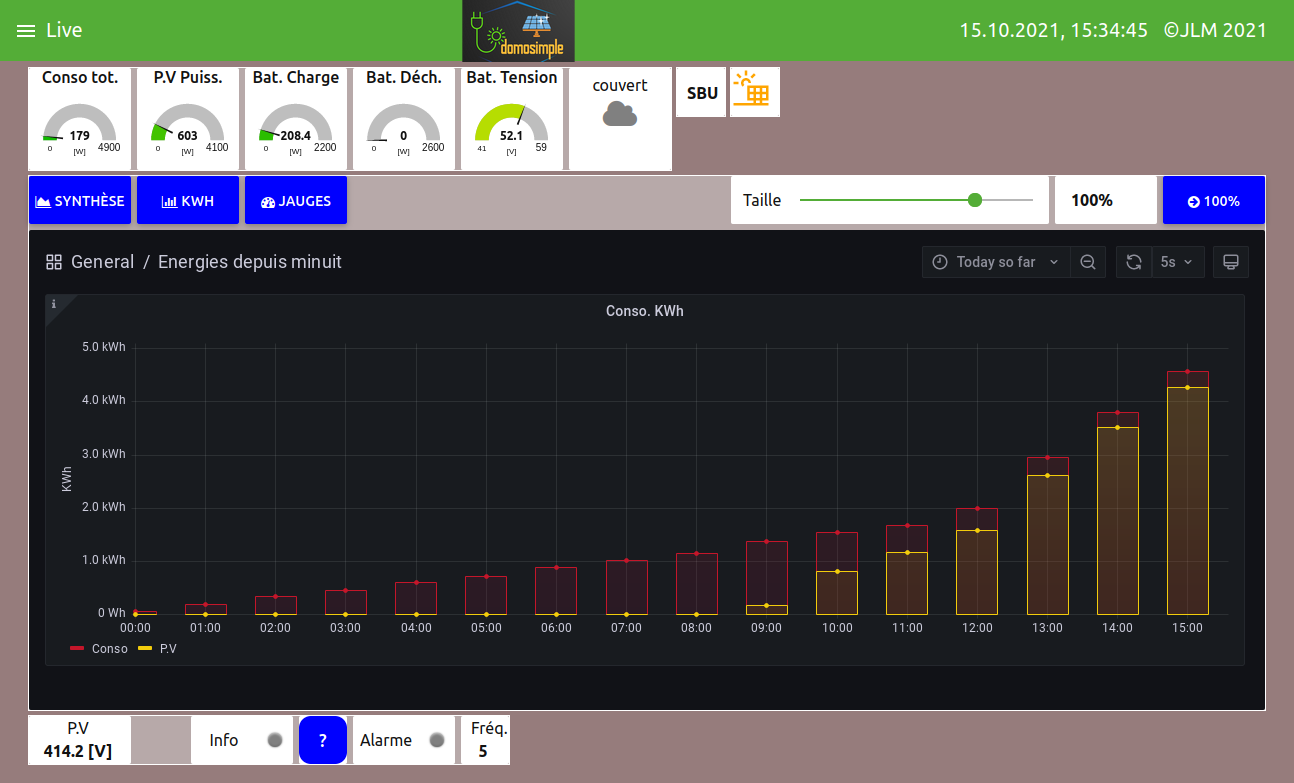Open the 'Today so far' time picker

995,262
